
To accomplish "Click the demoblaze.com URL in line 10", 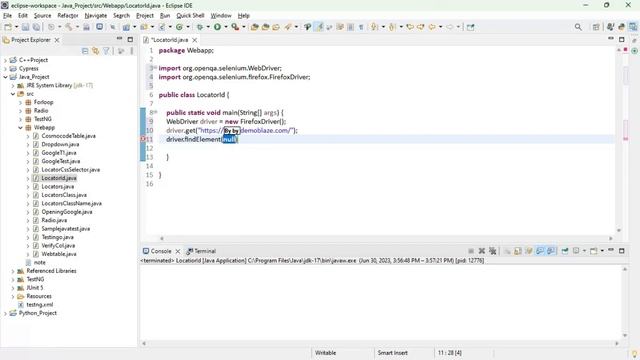I will coord(246,131).
